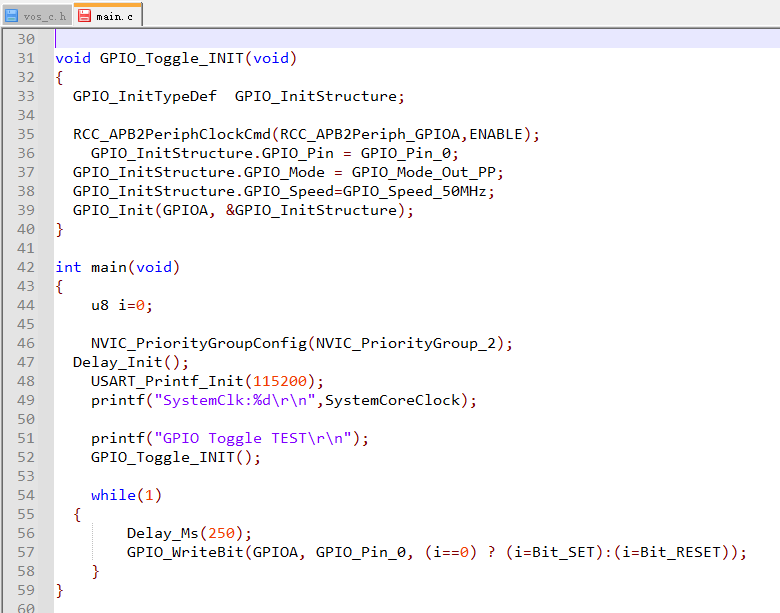Click GPIO_Pin_0 value on line 36
Image resolution: width=780 pixels, height=613 pixels.
pos(405,153)
